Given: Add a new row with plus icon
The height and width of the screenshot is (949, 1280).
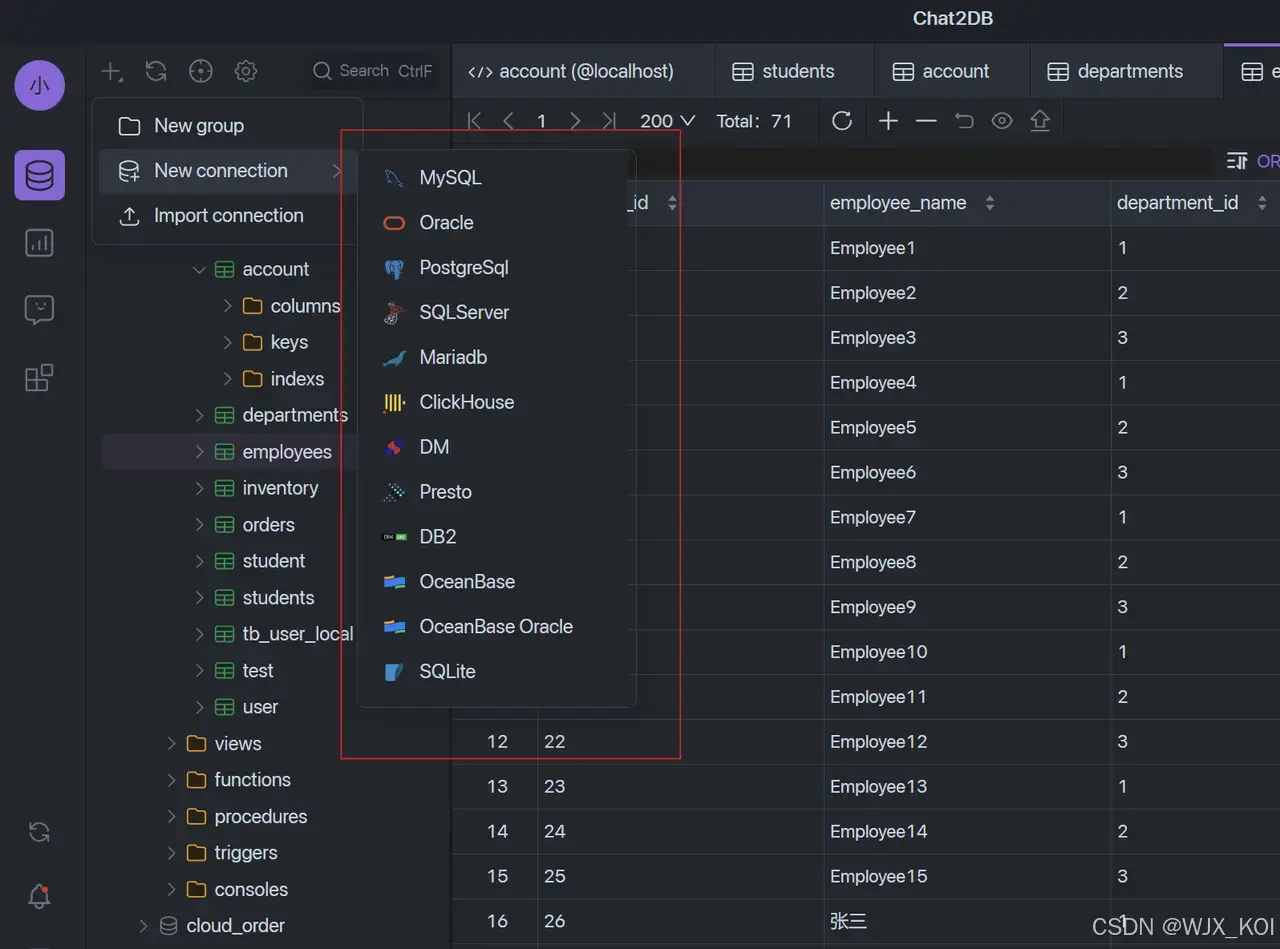Looking at the screenshot, I should click(888, 121).
